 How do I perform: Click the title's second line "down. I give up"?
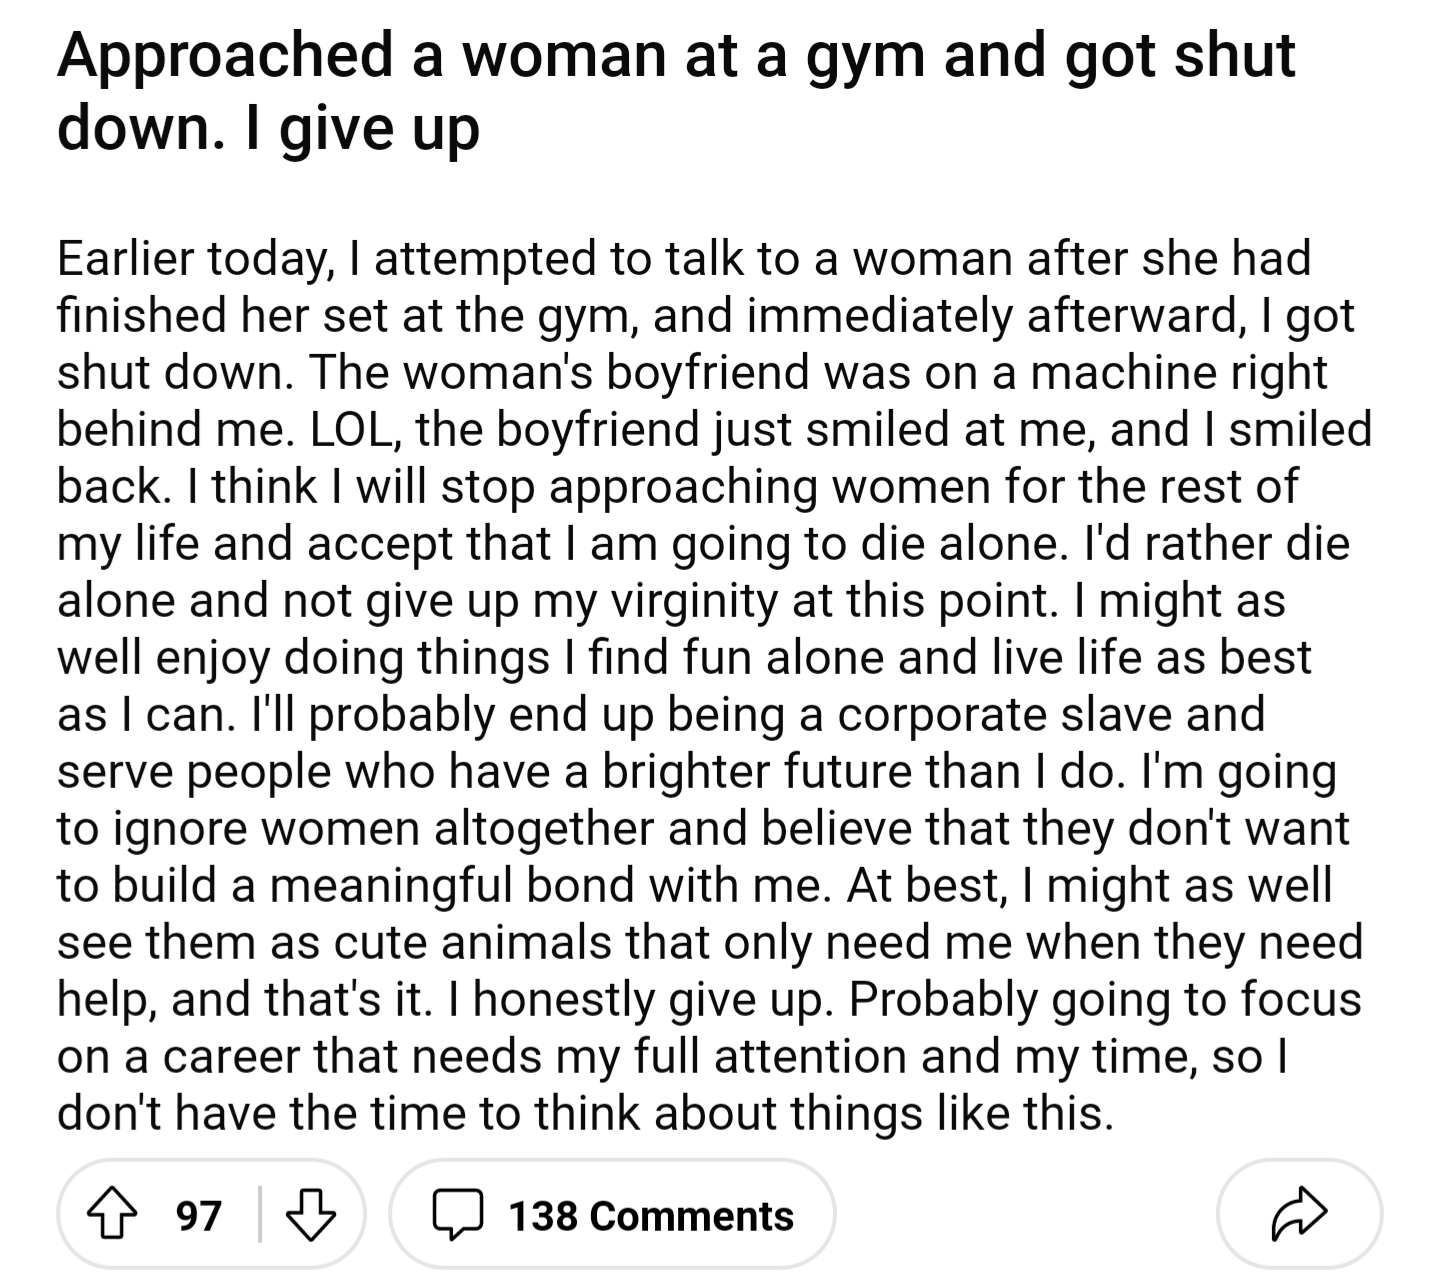pyautogui.click(x=269, y=127)
